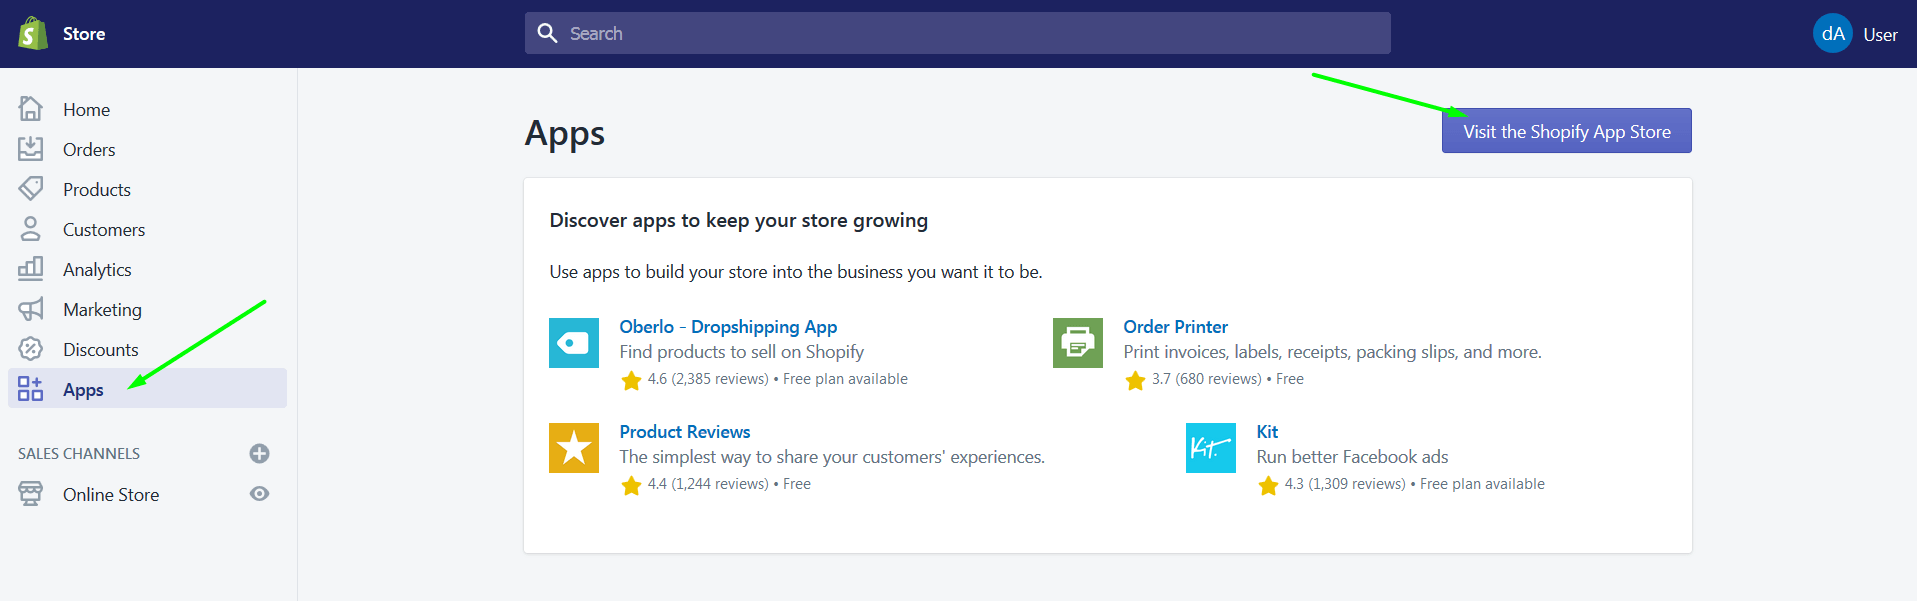The image size is (1917, 601).
Task: Click the Product Reviews star icon
Action: (573, 448)
